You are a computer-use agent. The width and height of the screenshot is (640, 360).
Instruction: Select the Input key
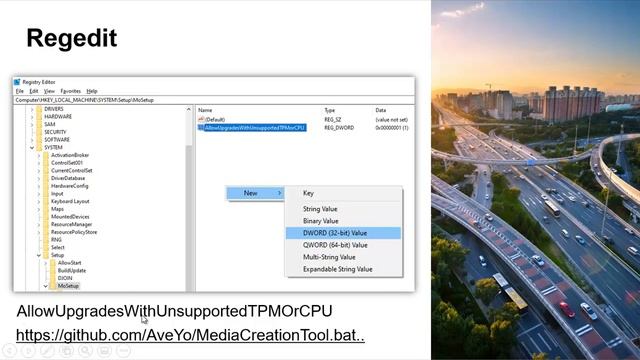[57, 194]
